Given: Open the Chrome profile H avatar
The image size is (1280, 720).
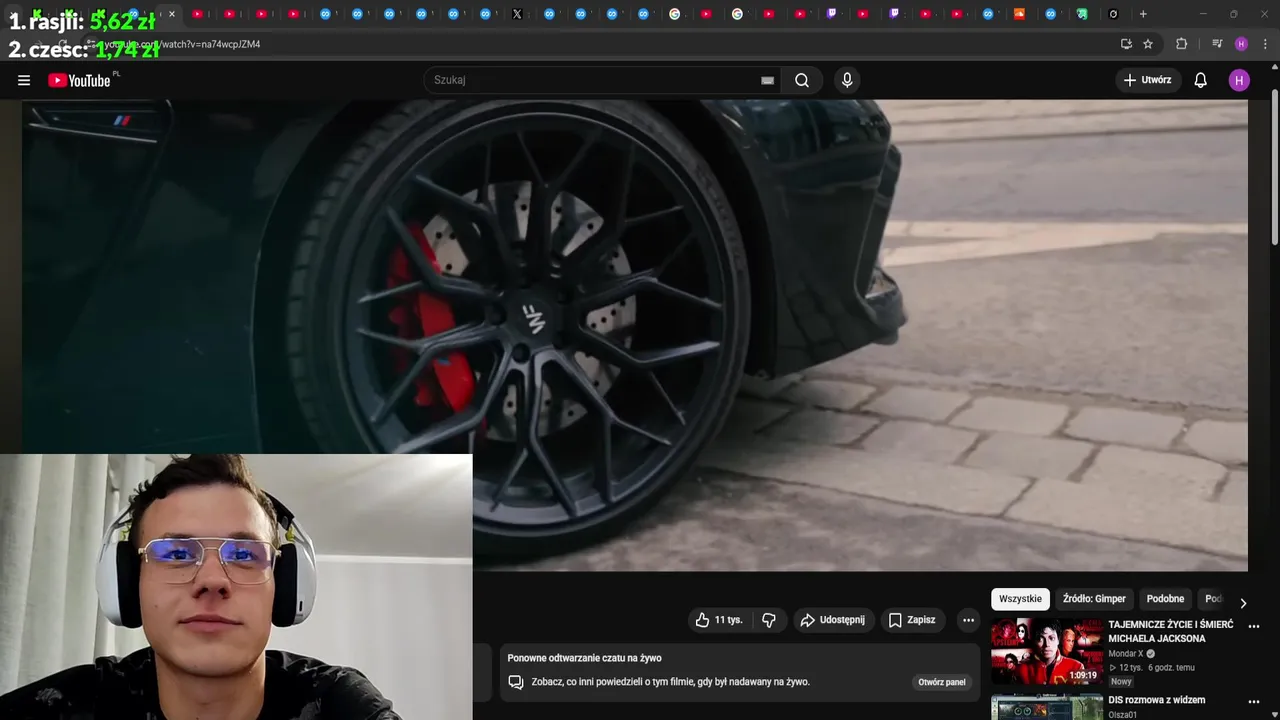Looking at the screenshot, I should coord(1241,44).
